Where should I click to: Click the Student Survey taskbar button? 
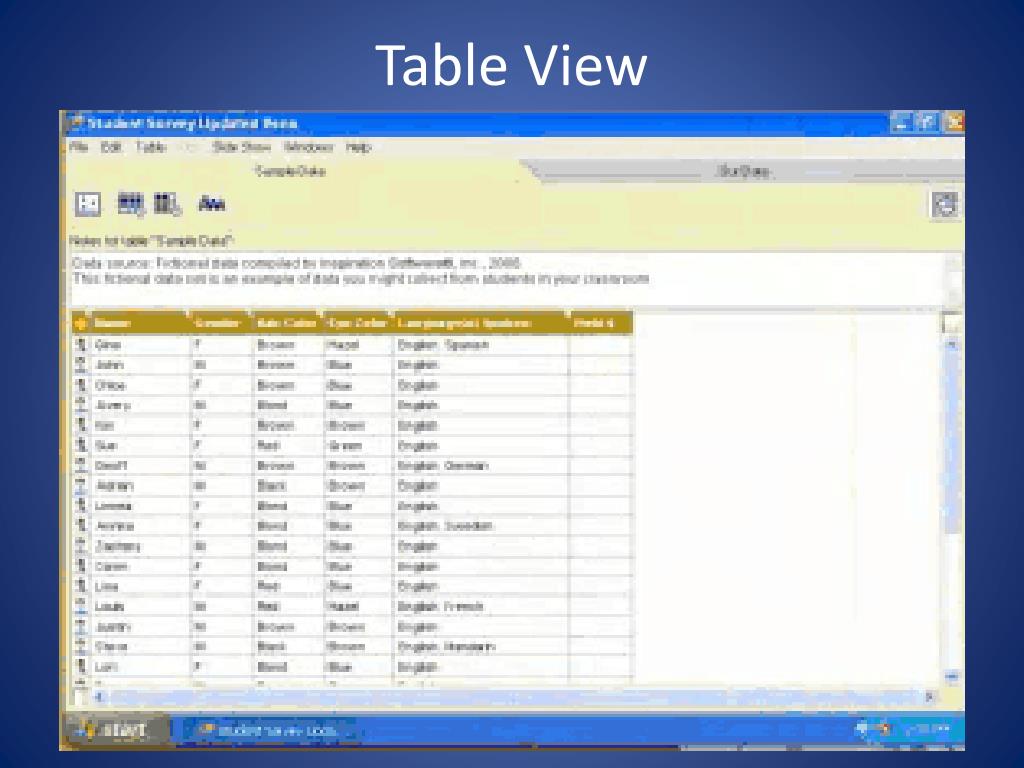269,730
